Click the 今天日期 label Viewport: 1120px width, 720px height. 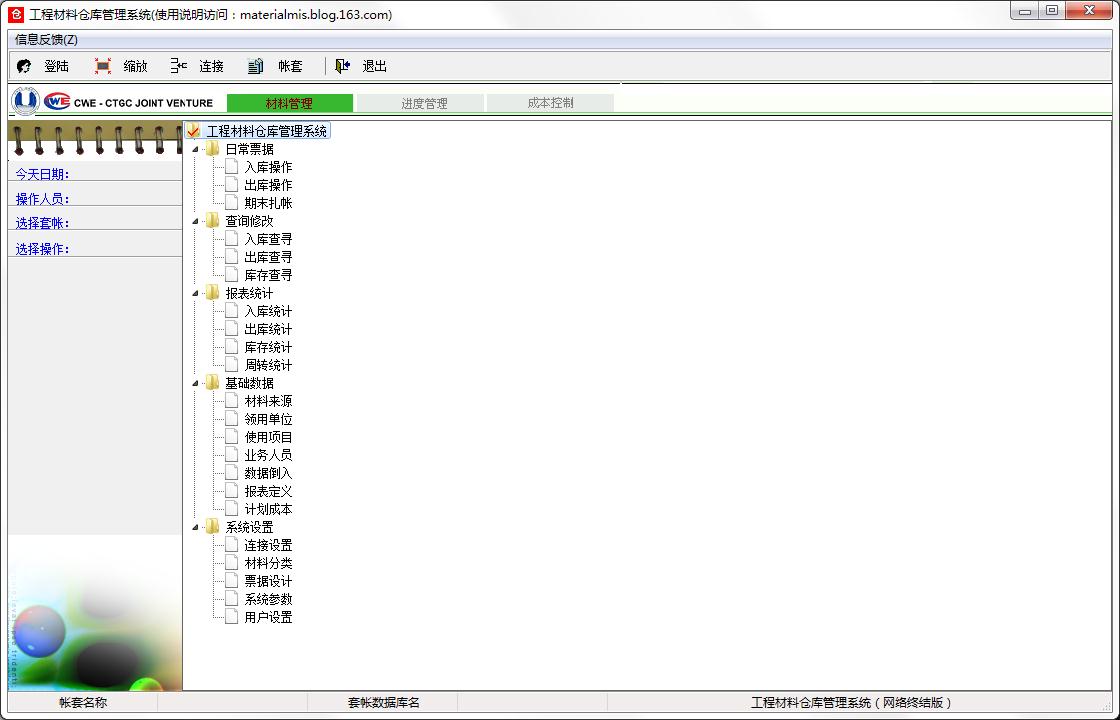point(42,174)
